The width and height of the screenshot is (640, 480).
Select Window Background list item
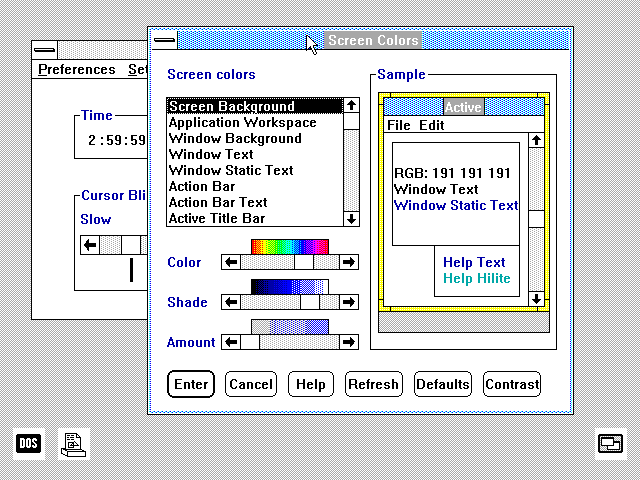(x=255, y=138)
